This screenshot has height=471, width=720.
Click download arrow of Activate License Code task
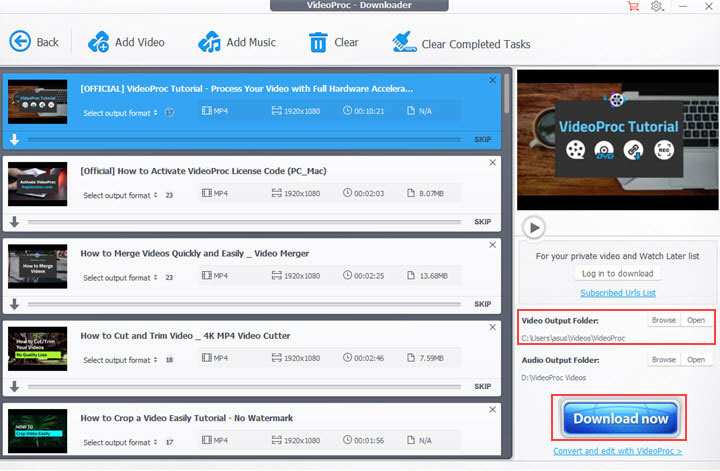(x=15, y=222)
